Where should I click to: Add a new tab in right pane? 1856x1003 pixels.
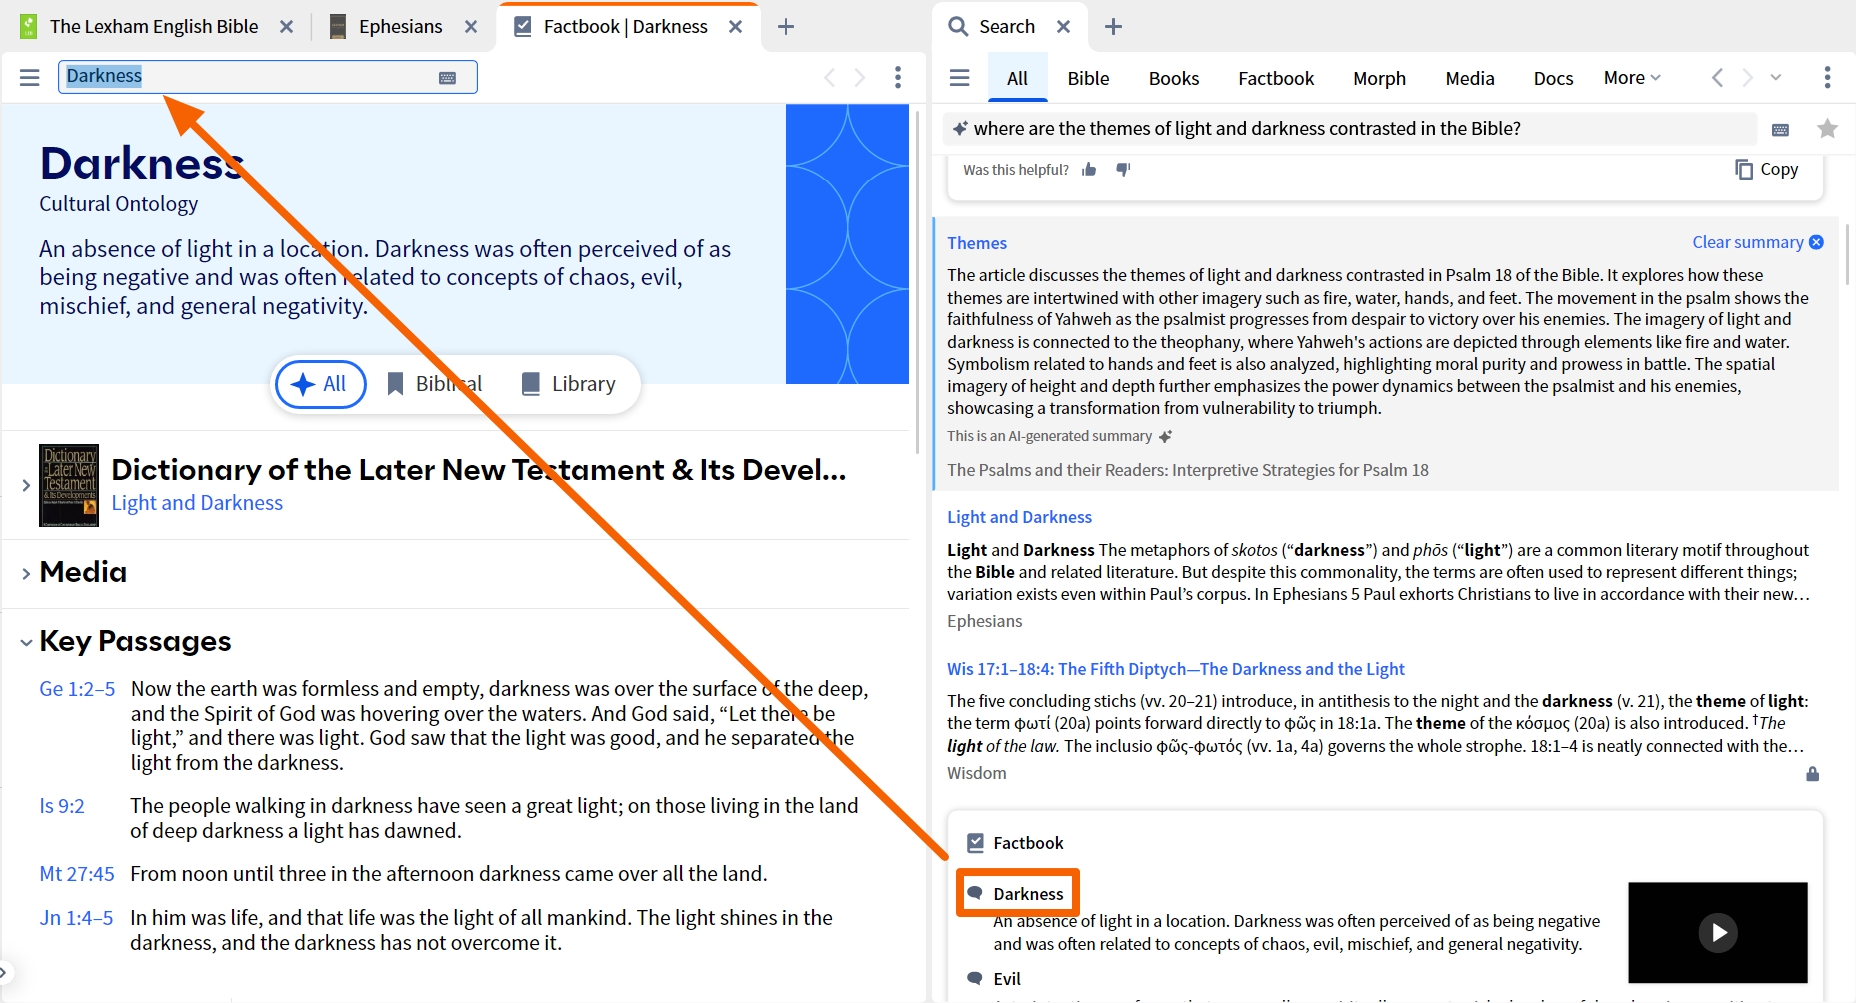coord(1113,27)
